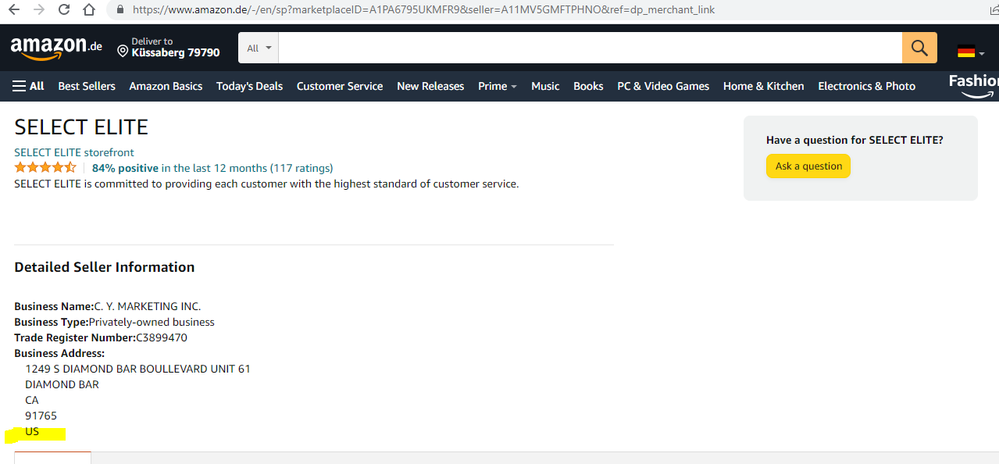Open the search category All dropdown
This screenshot has height=464, width=999.
coord(258,48)
